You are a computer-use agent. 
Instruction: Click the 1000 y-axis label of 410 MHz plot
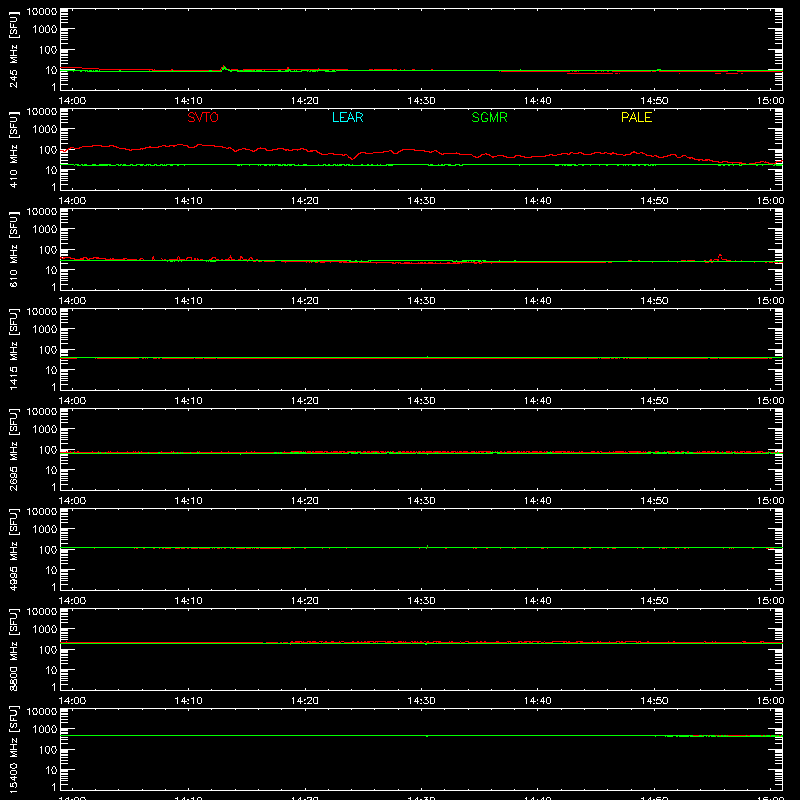(45, 130)
